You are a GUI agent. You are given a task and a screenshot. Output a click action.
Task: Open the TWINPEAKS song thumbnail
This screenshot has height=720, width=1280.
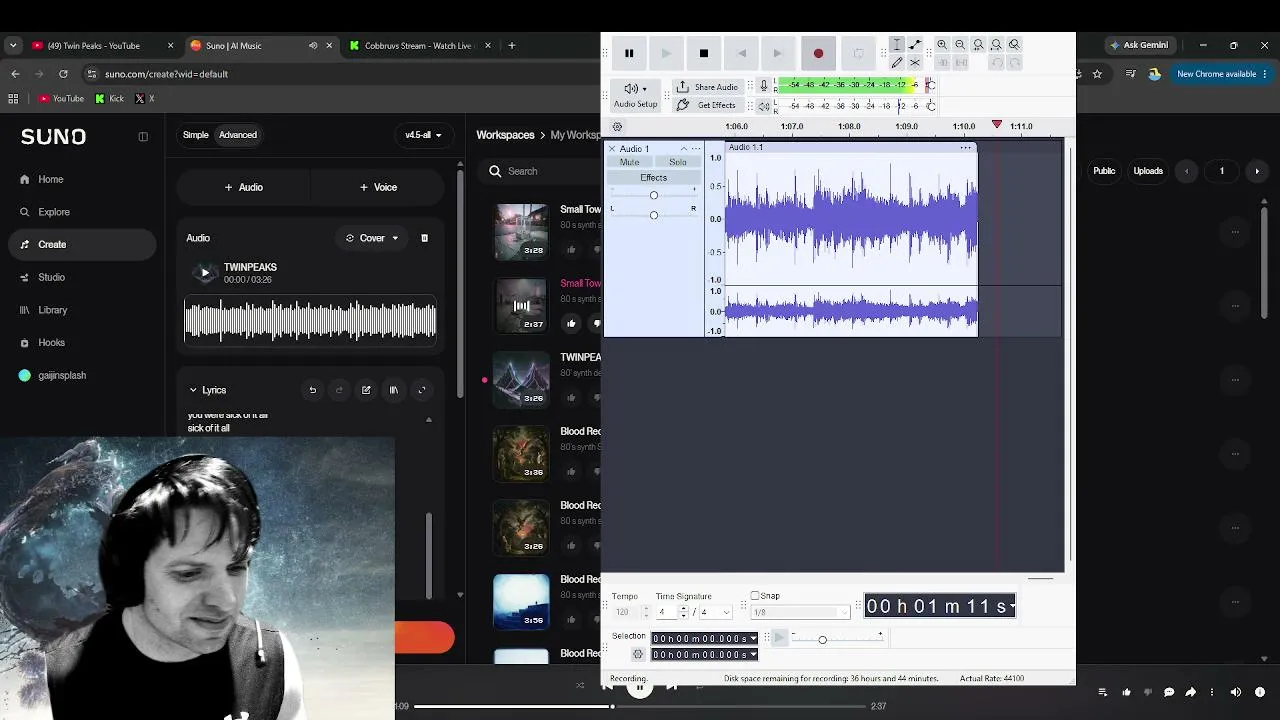(x=521, y=379)
